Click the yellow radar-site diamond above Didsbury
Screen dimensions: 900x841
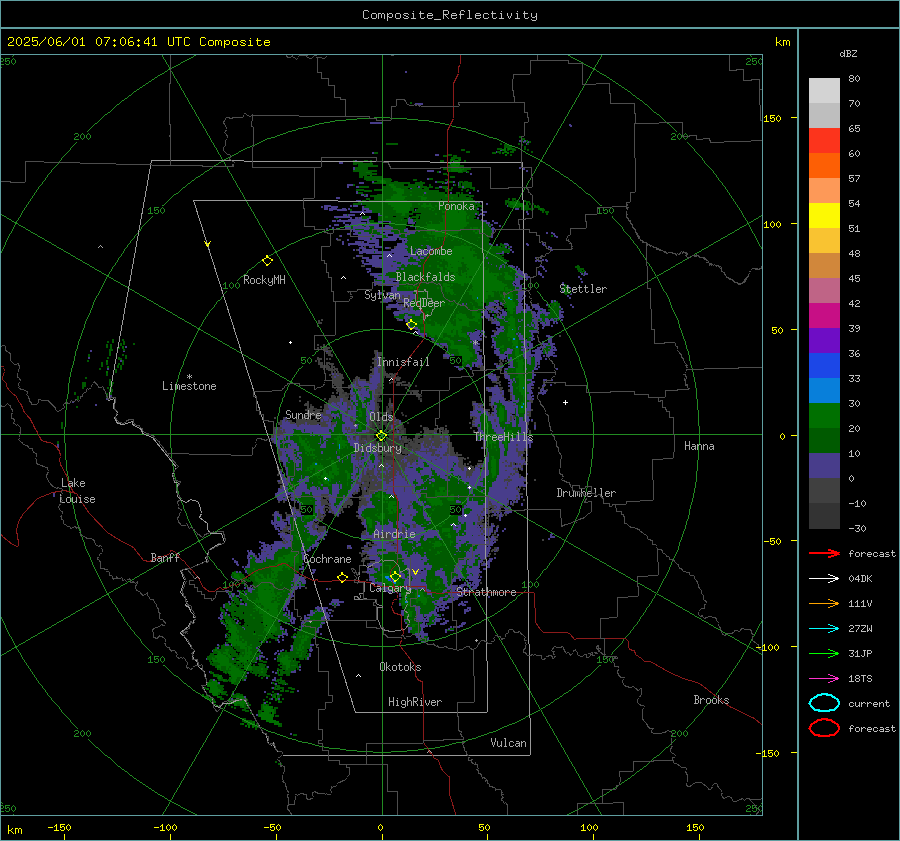tap(381, 436)
